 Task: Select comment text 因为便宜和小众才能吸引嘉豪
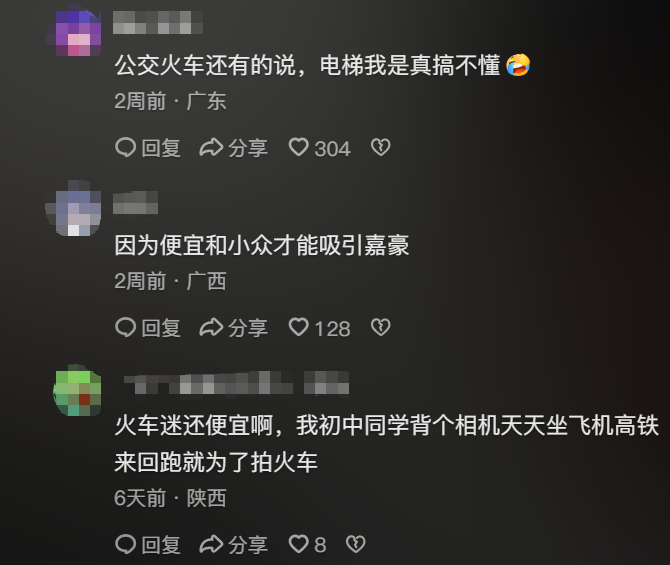pos(262,245)
